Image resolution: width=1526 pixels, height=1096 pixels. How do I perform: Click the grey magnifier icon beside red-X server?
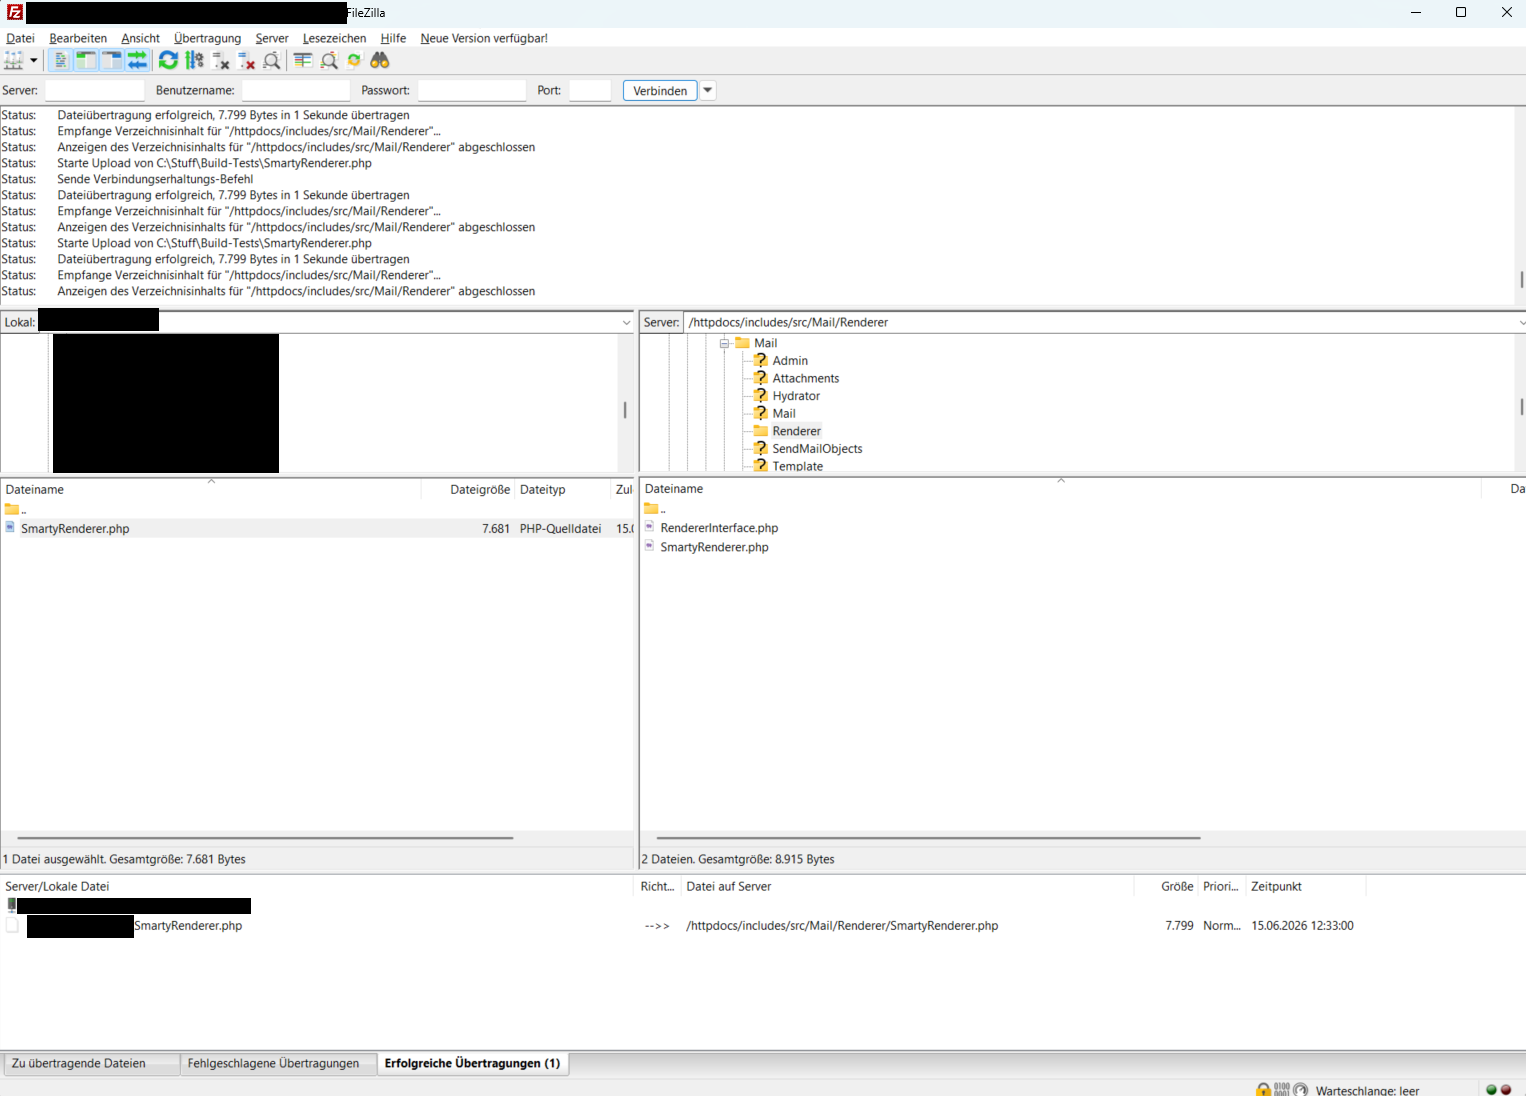tap(271, 61)
